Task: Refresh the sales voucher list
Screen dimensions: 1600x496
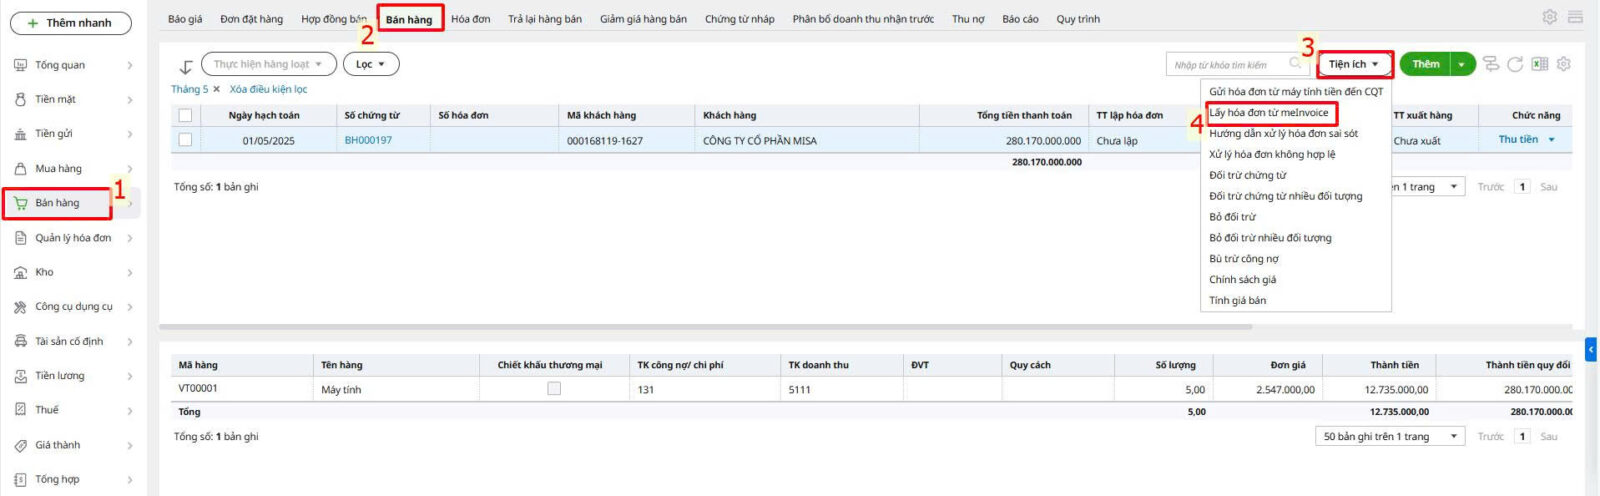Action: (1515, 64)
